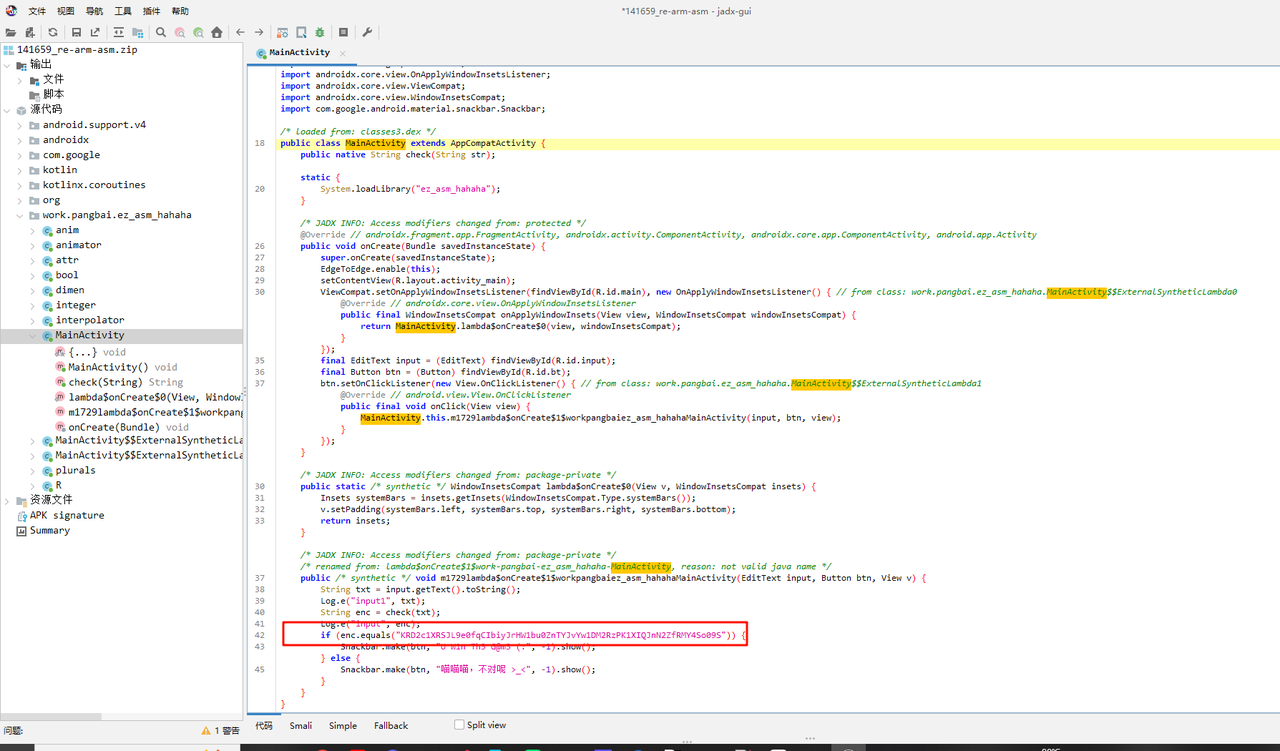1280x751 pixels.
Task: Select the kotlin package tree item
Action: pyautogui.click(x=52, y=170)
